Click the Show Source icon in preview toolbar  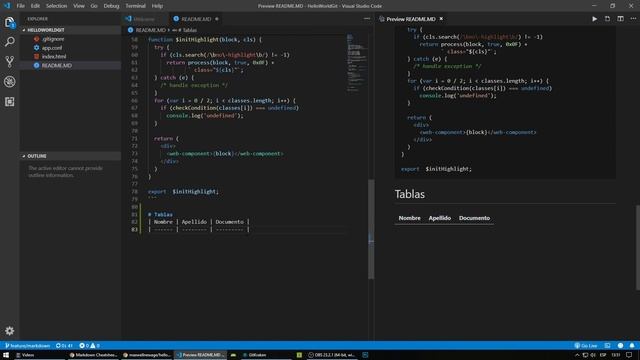[607, 19]
